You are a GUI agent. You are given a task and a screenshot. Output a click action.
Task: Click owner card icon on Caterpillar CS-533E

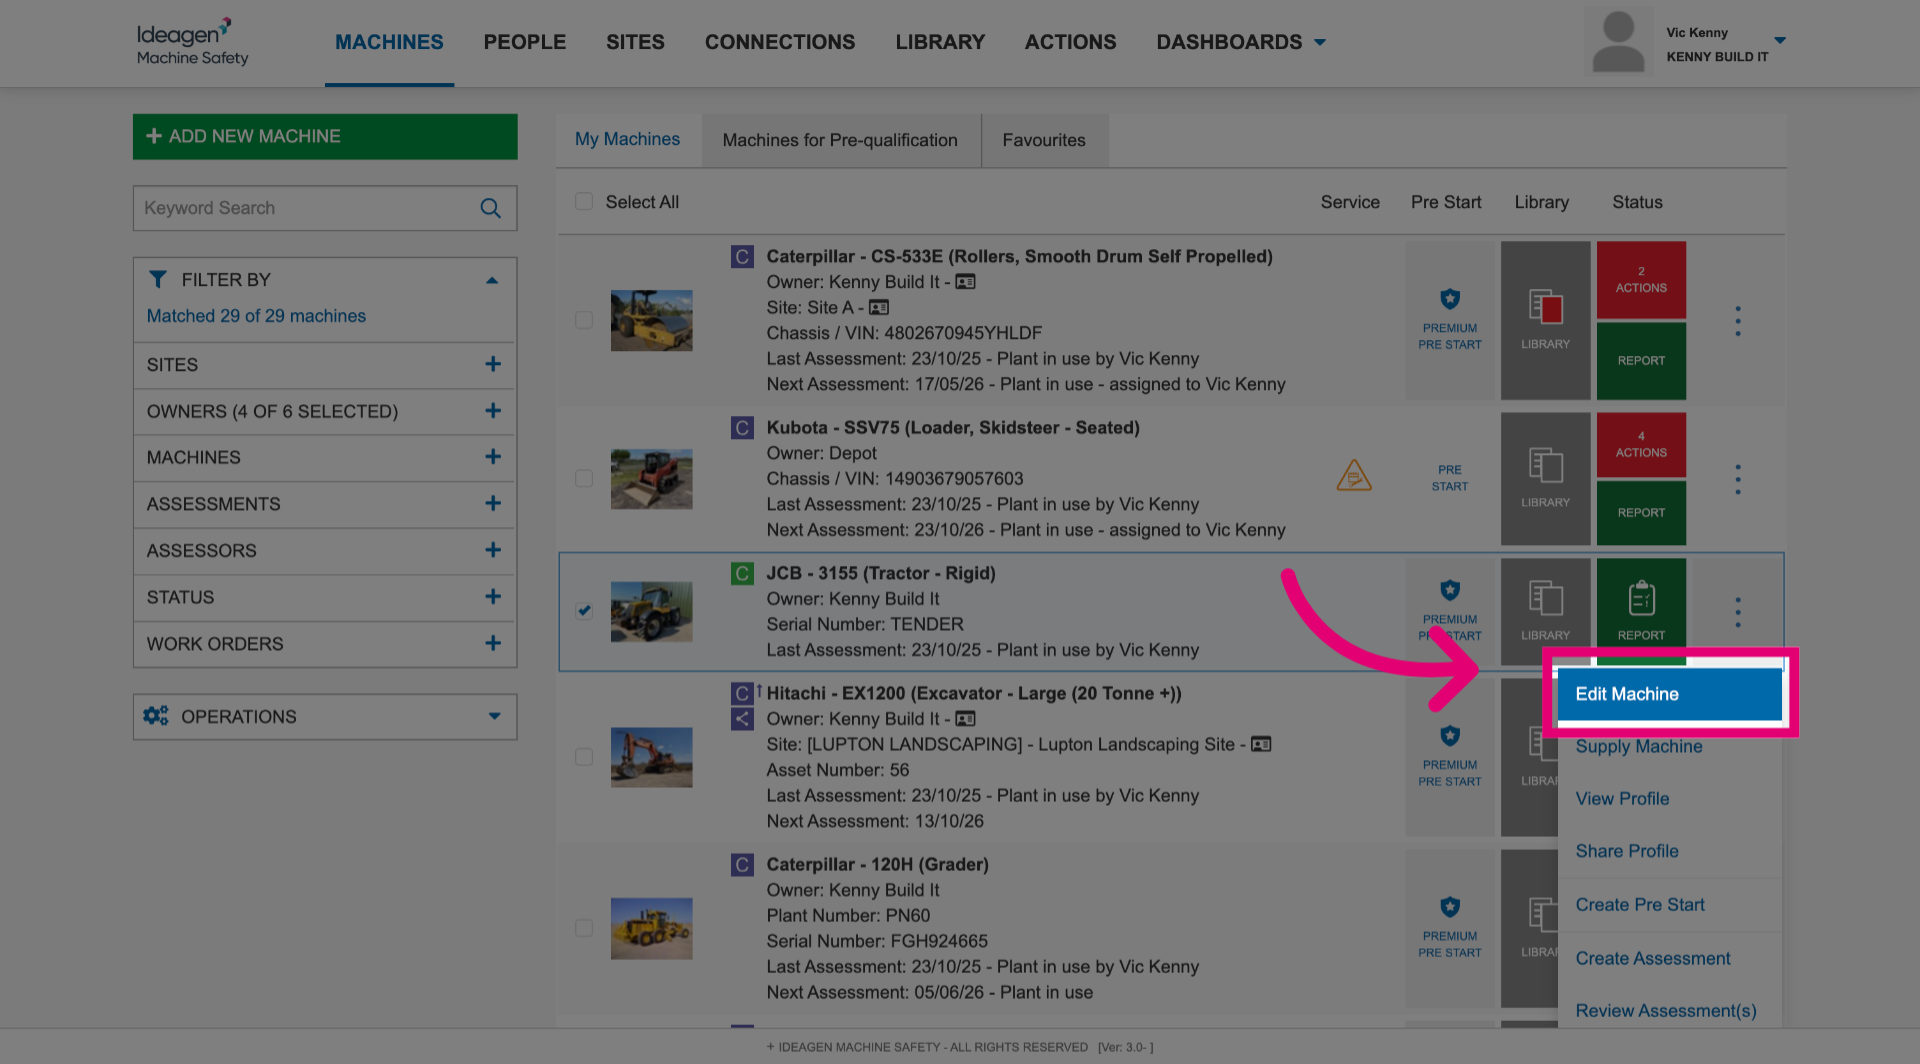point(965,282)
